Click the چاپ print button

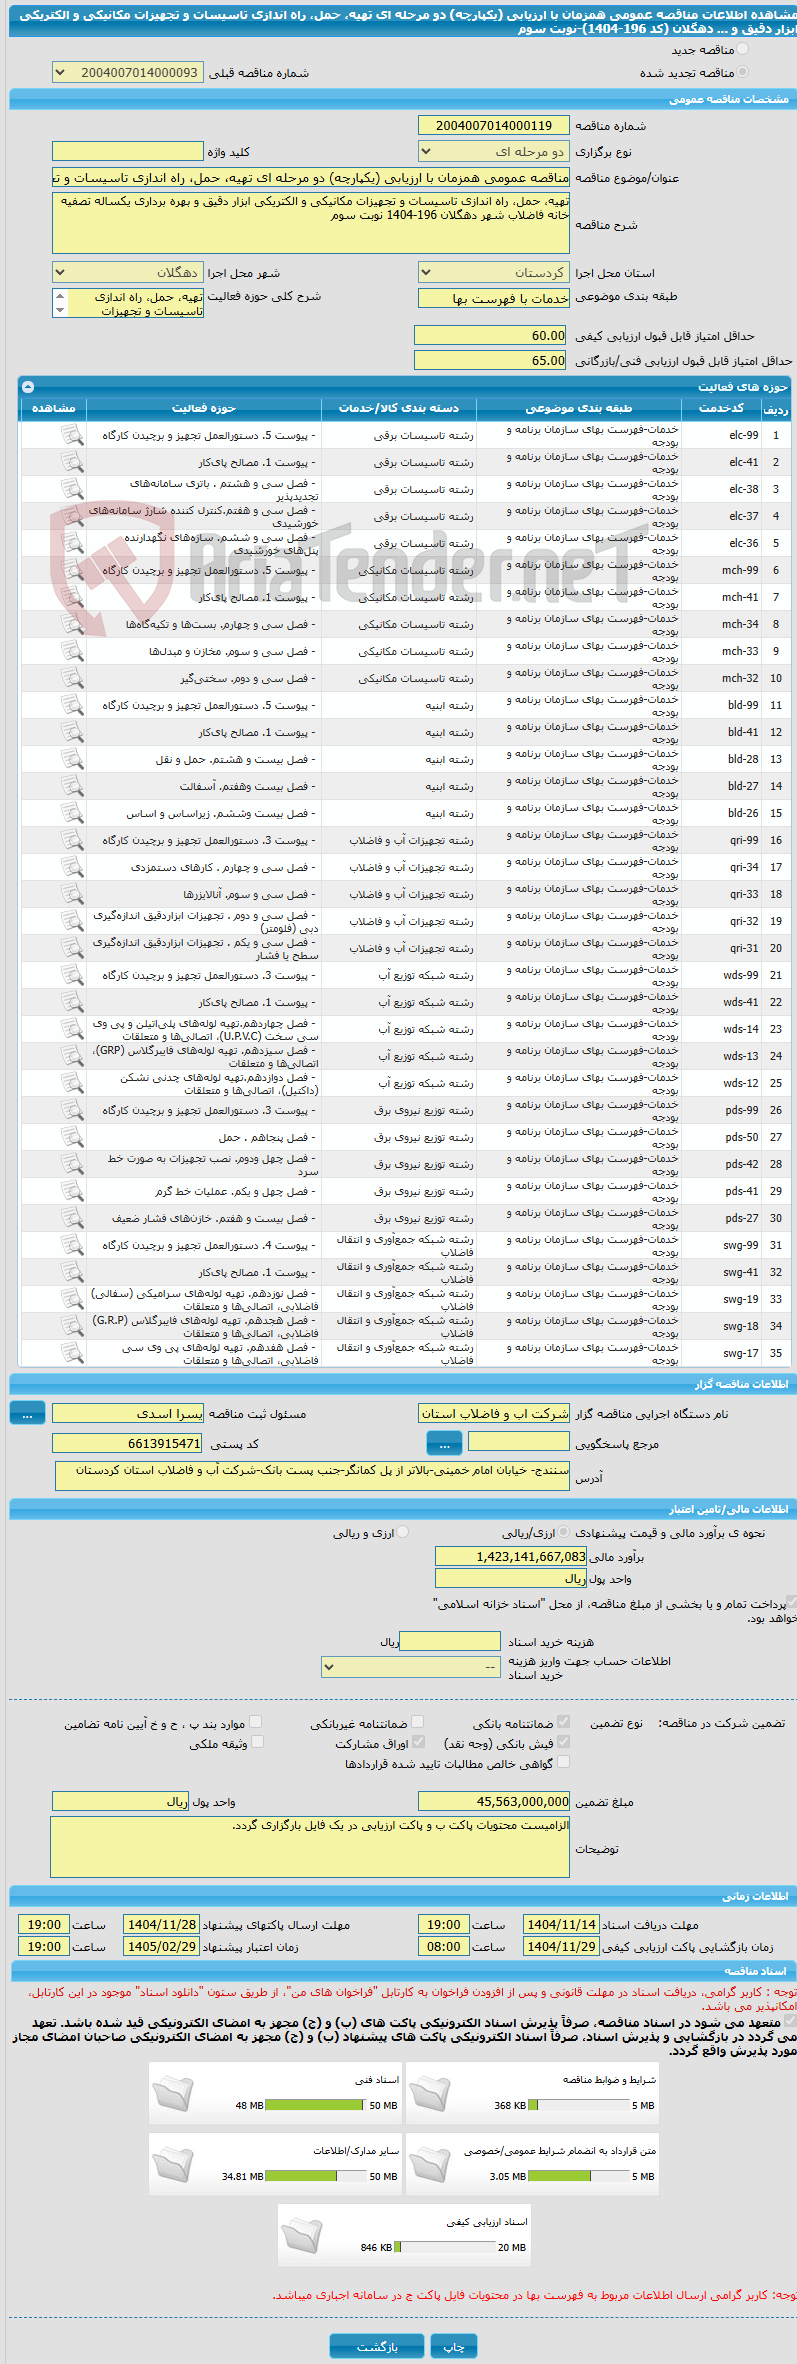(454, 2346)
